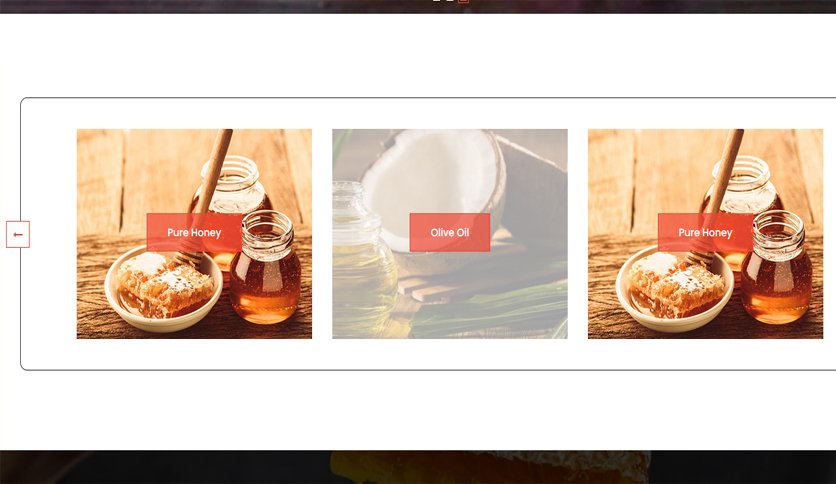Click the dark honeycomb banner at the bottom
The image size is (836, 484).
coord(418,467)
